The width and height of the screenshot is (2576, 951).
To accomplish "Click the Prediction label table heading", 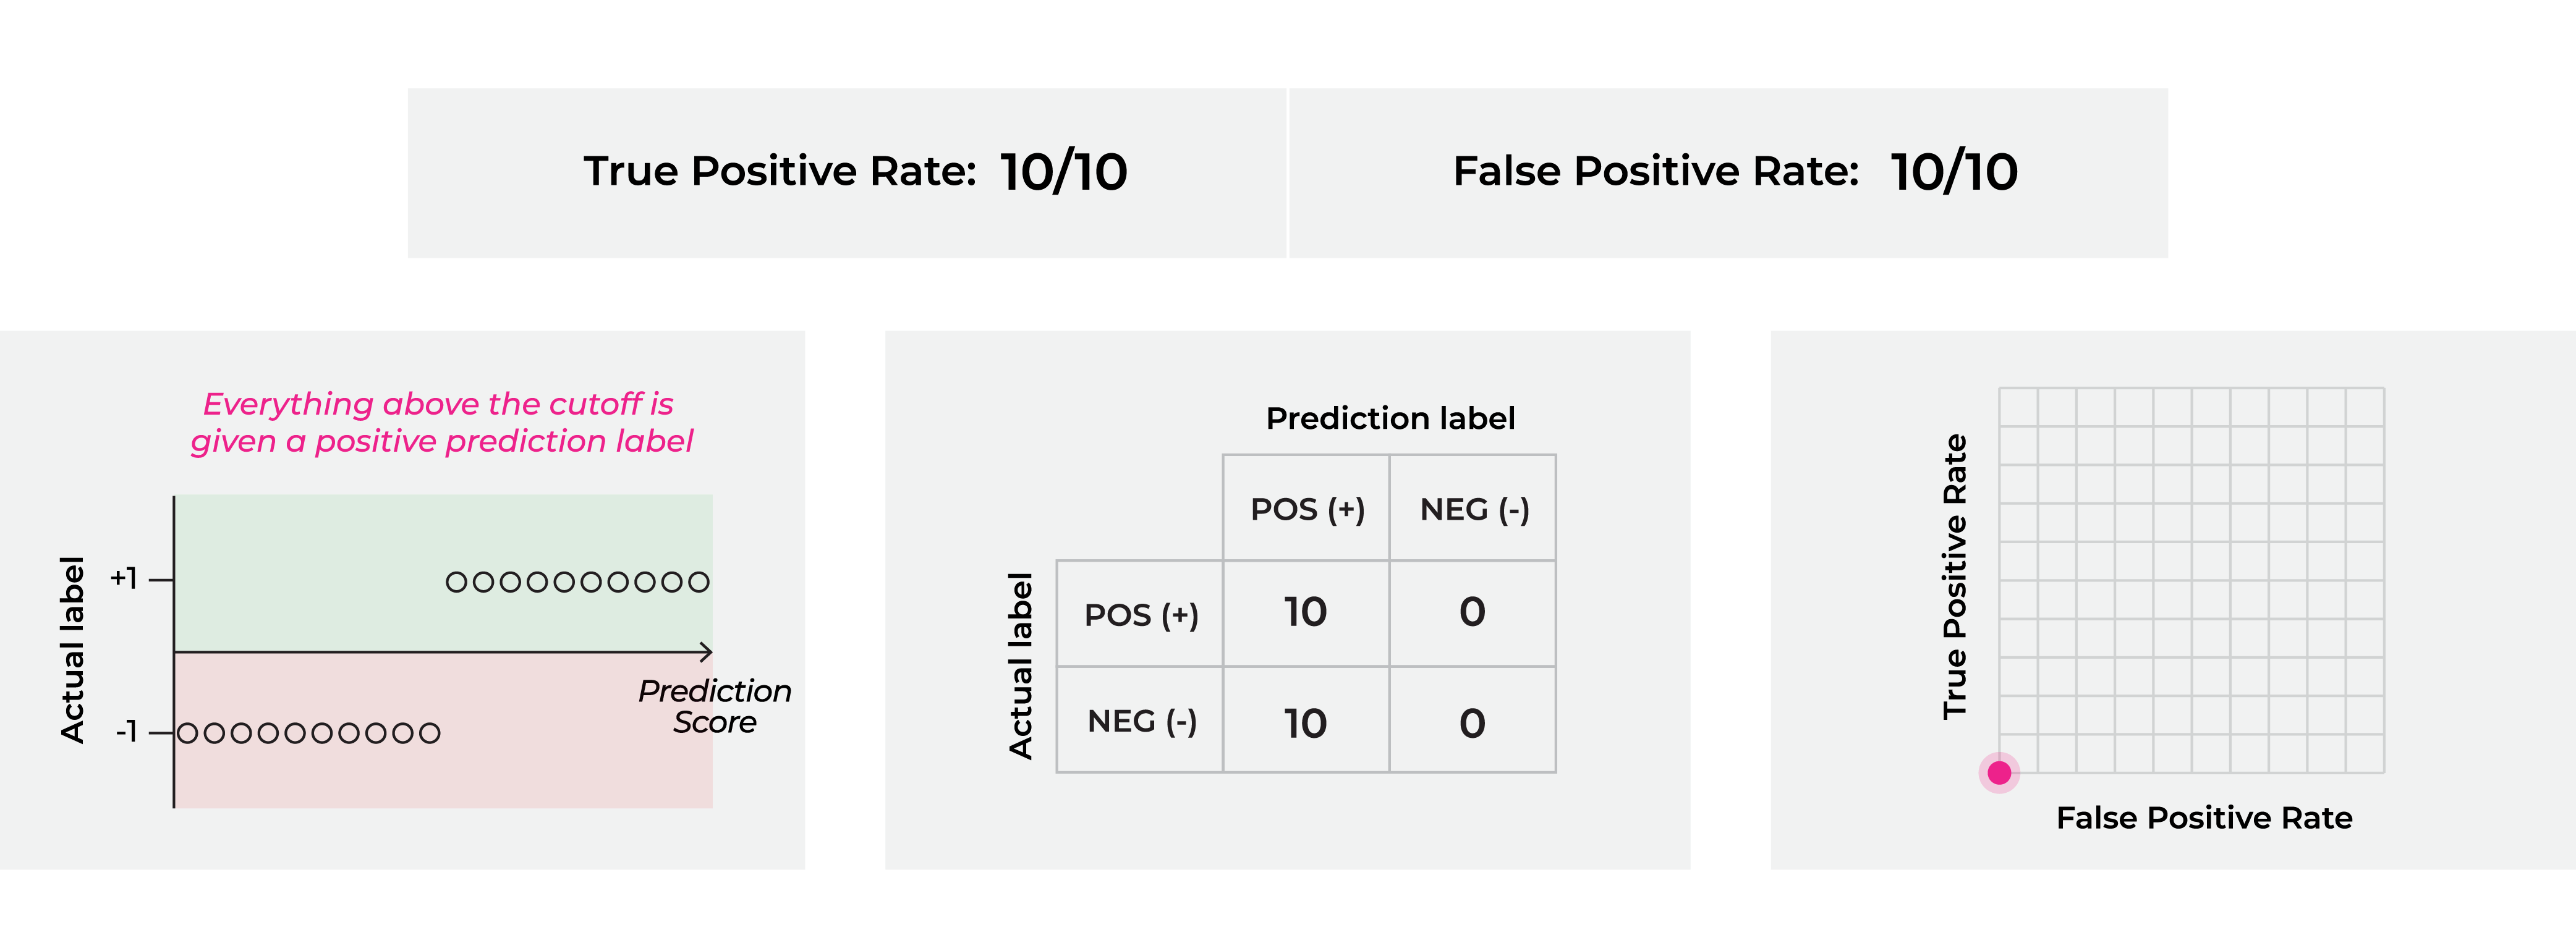I will (1390, 418).
